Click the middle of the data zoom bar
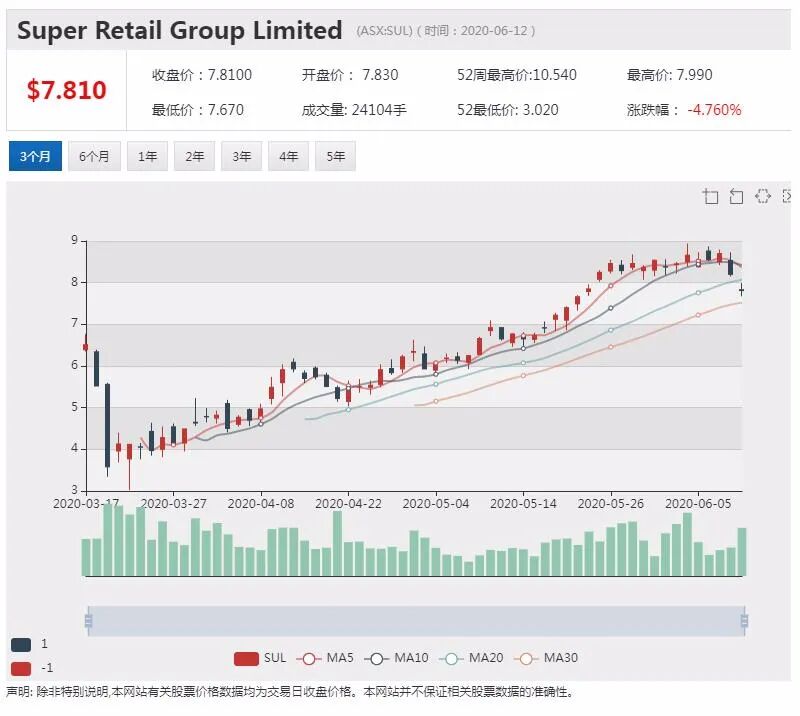The image size is (800, 716). coord(416,621)
